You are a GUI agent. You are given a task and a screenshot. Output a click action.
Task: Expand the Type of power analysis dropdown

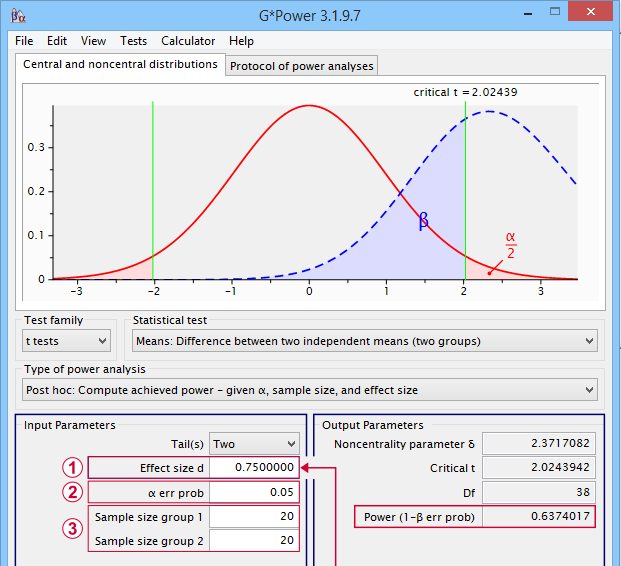(x=310, y=390)
